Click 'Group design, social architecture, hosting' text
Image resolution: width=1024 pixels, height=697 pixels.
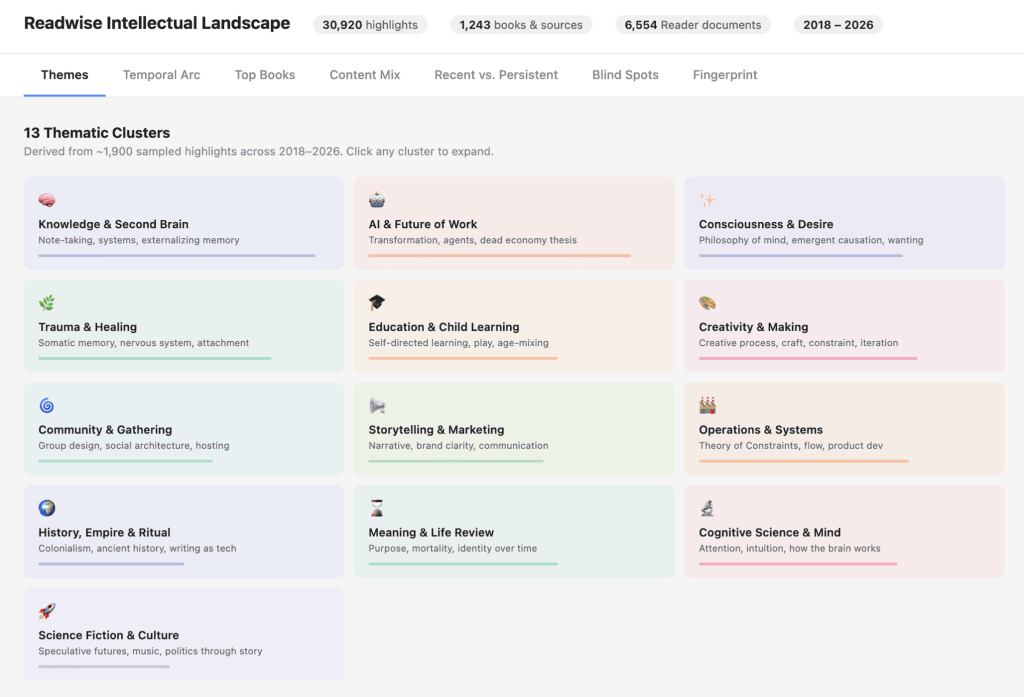(x=133, y=446)
